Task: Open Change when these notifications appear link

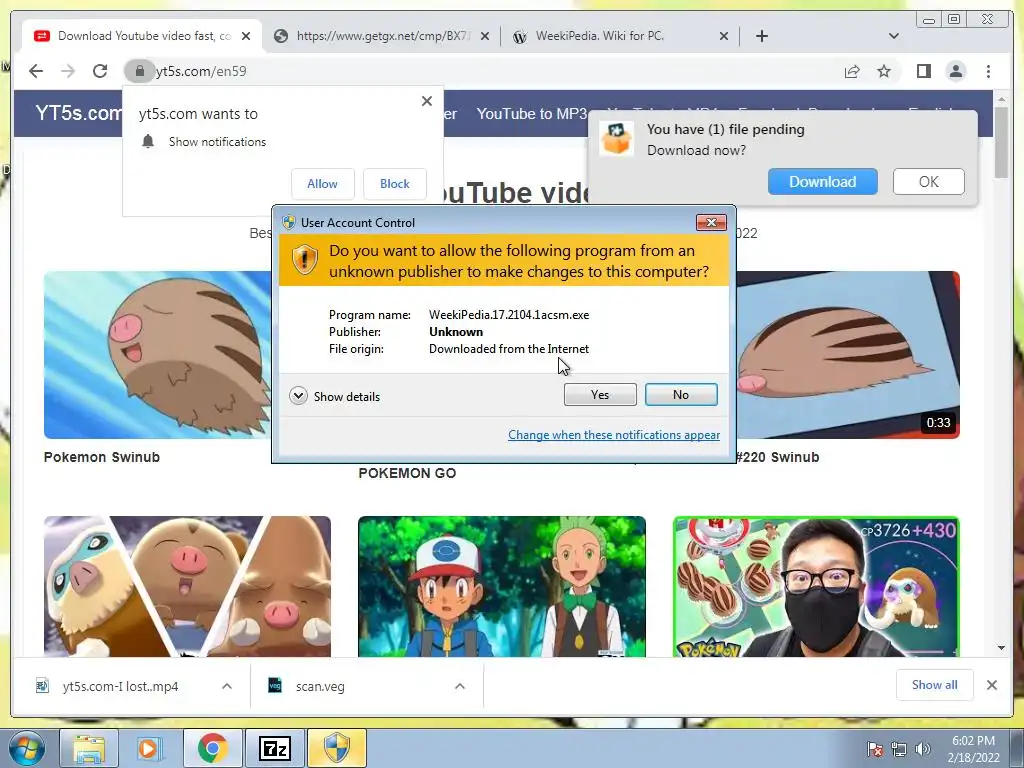Action: pos(614,435)
